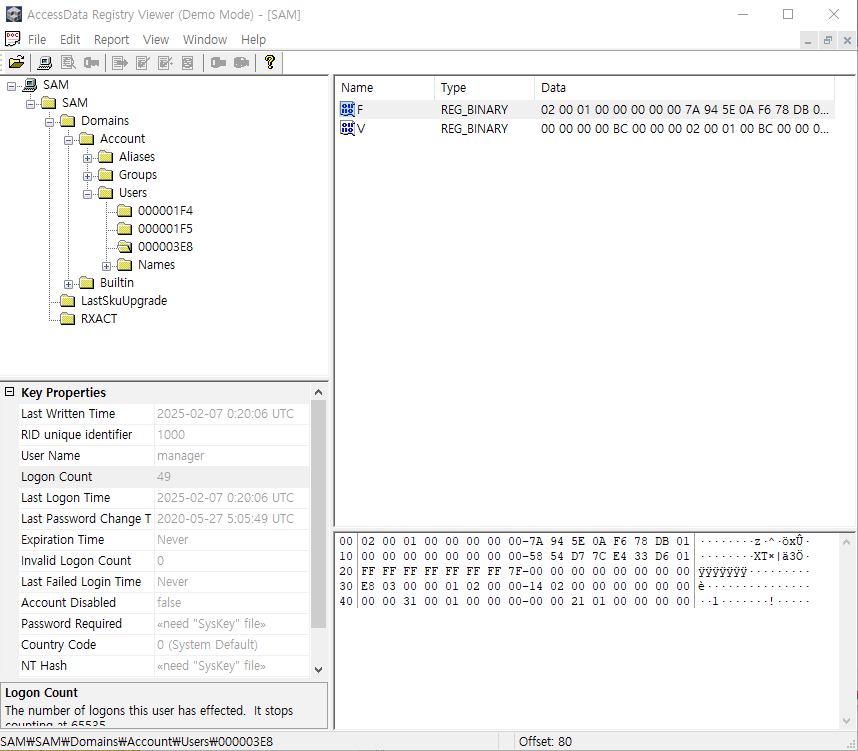Click the document with right arrow toolbar icon
Screen dimensions: 858x751
pos(120,62)
